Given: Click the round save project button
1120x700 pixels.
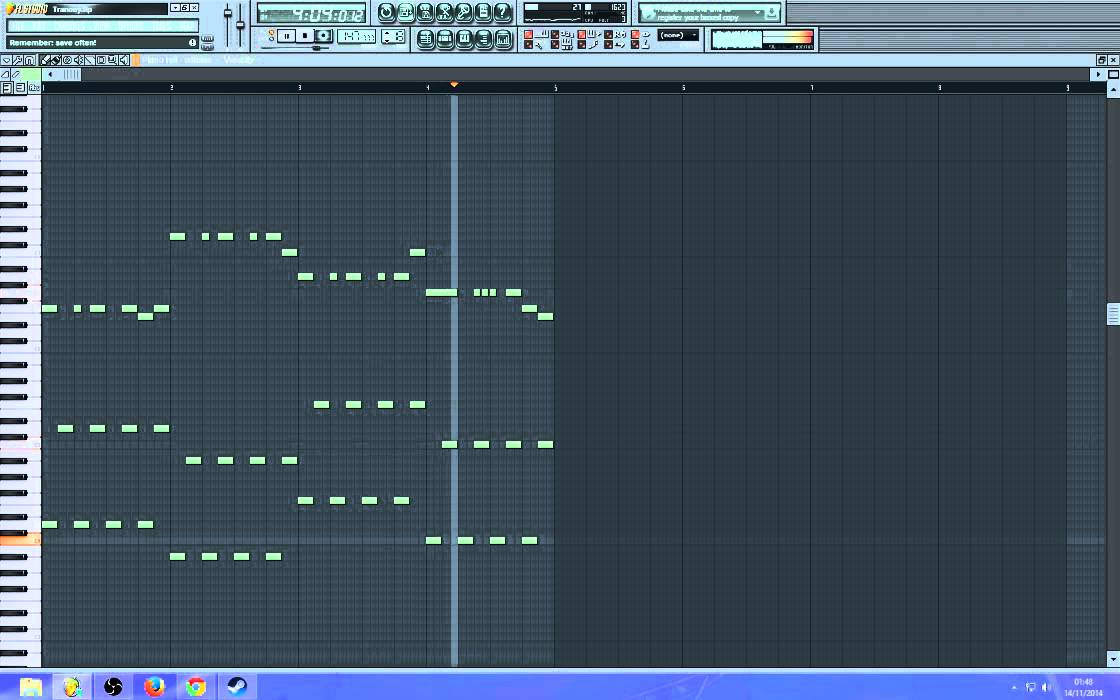Looking at the screenshot, I should pos(406,12).
